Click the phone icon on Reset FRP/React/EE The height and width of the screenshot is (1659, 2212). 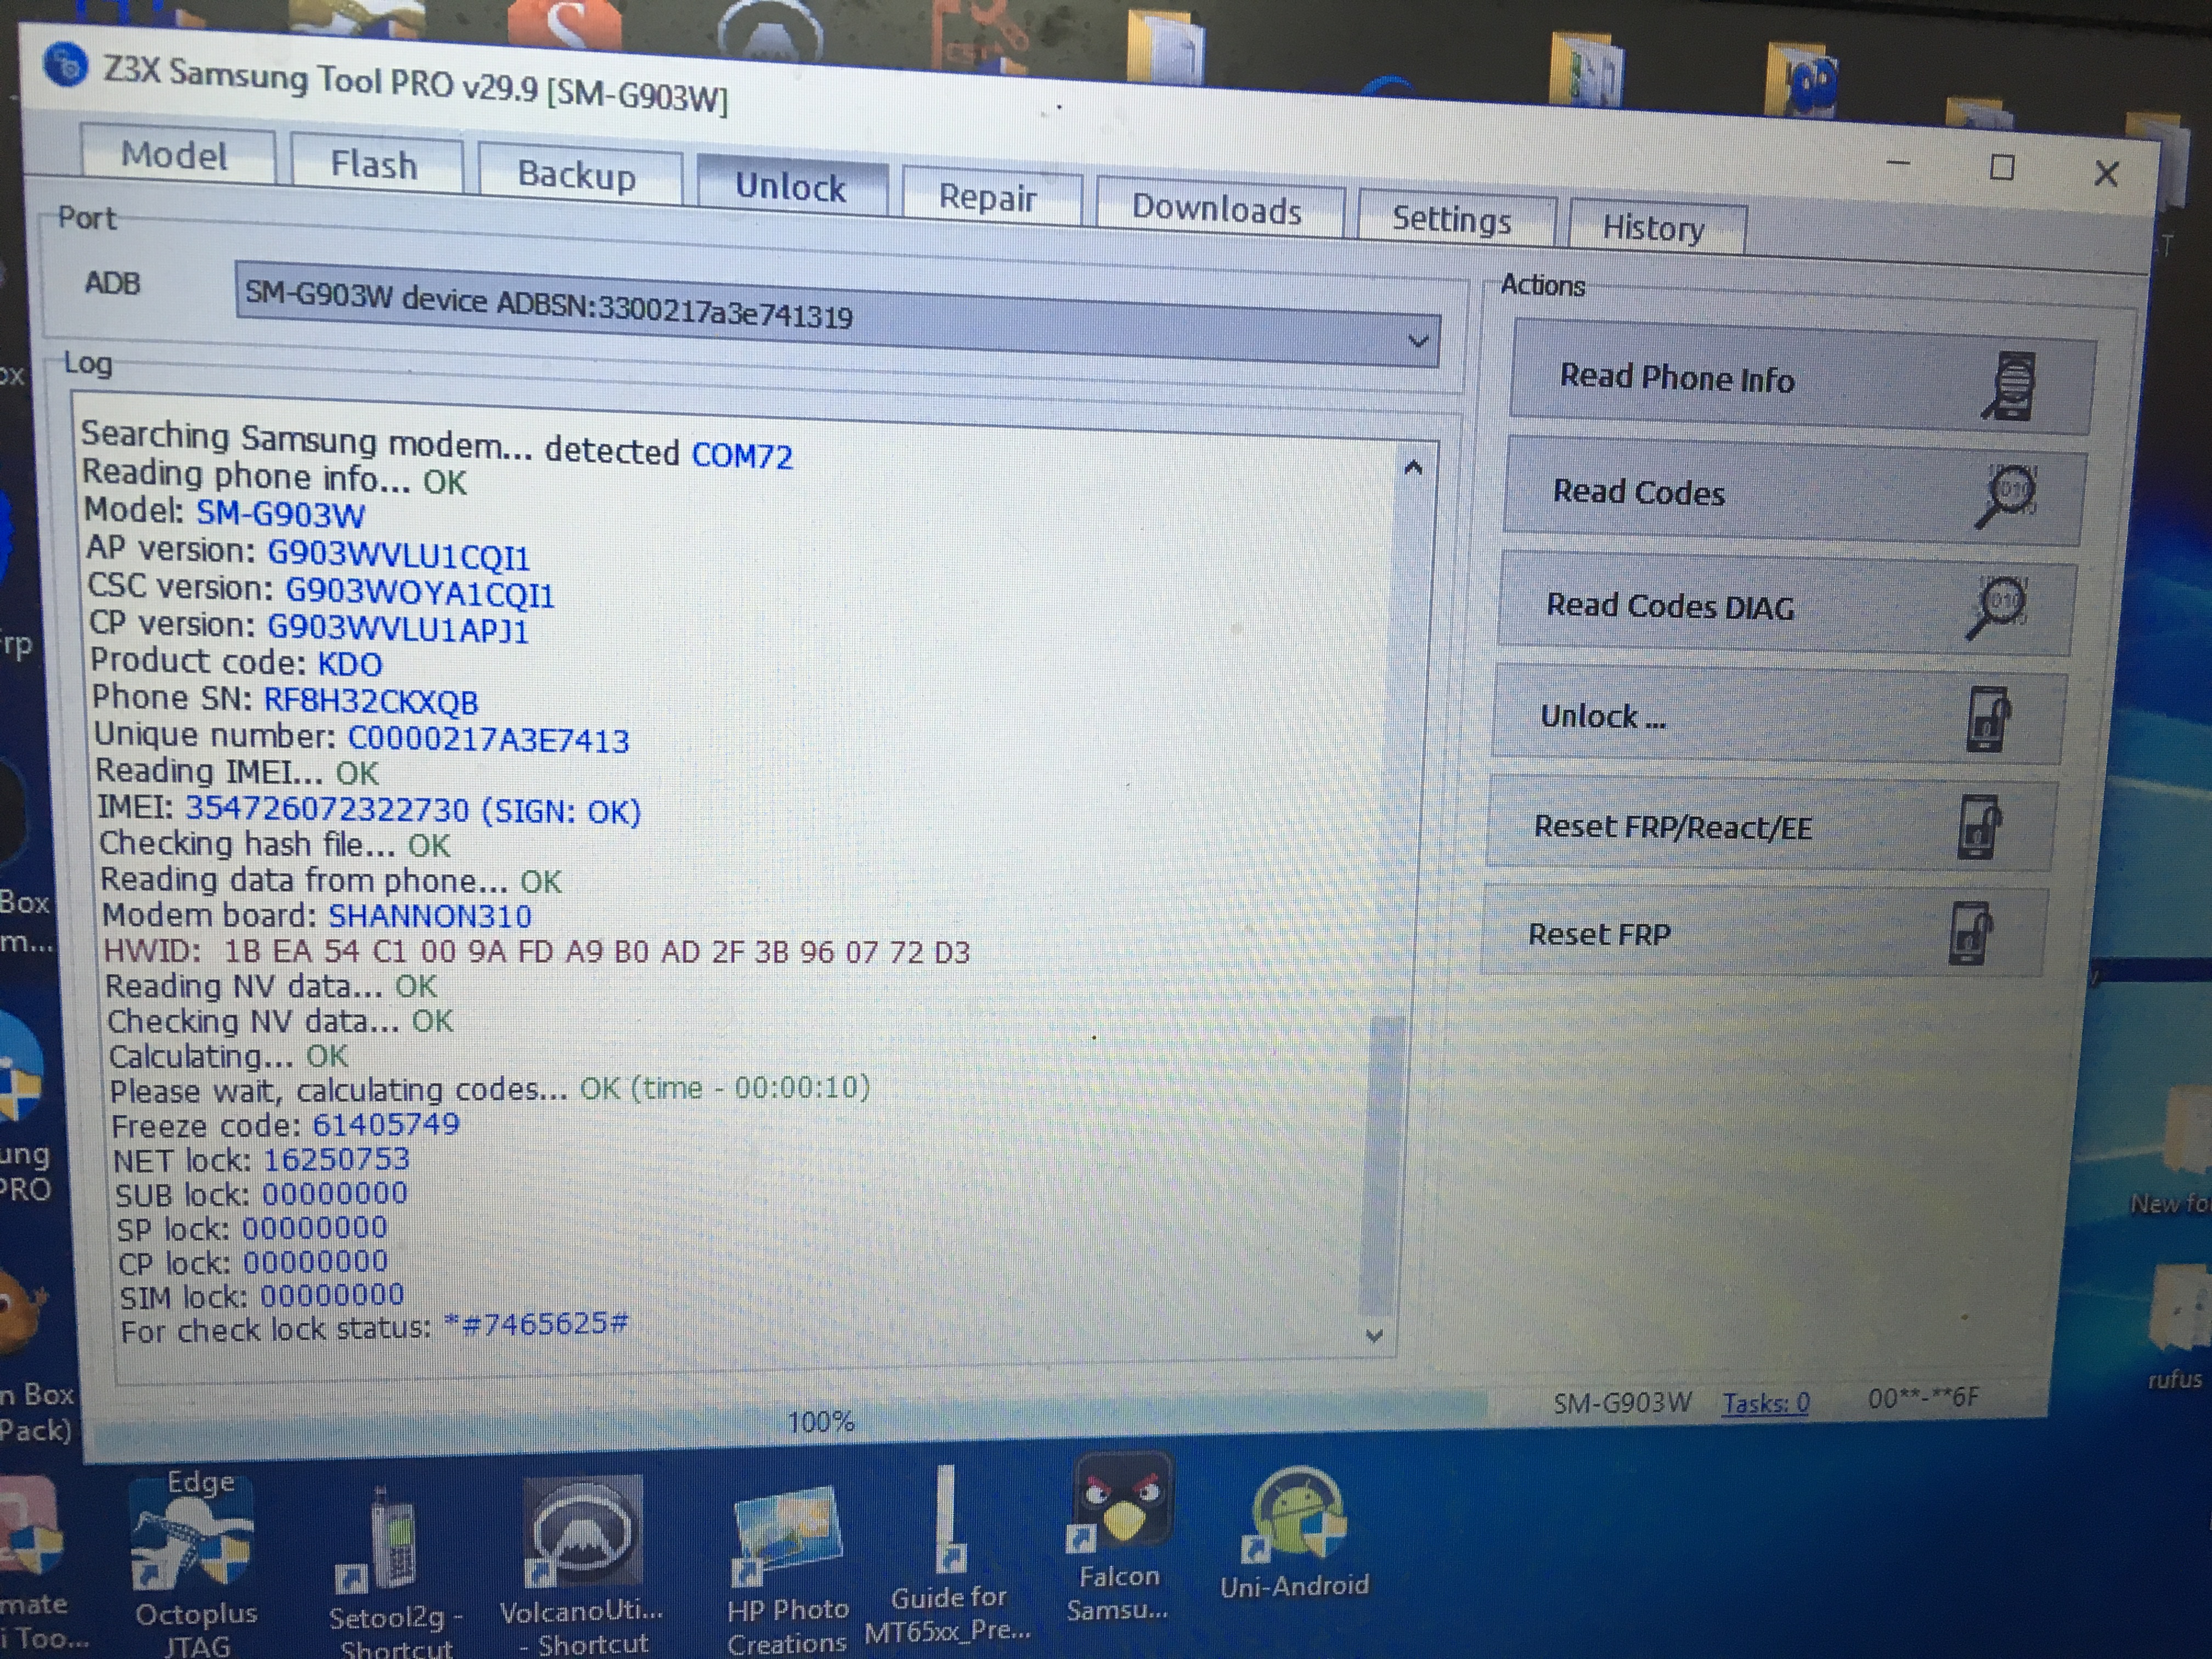tap(1979, 827)
